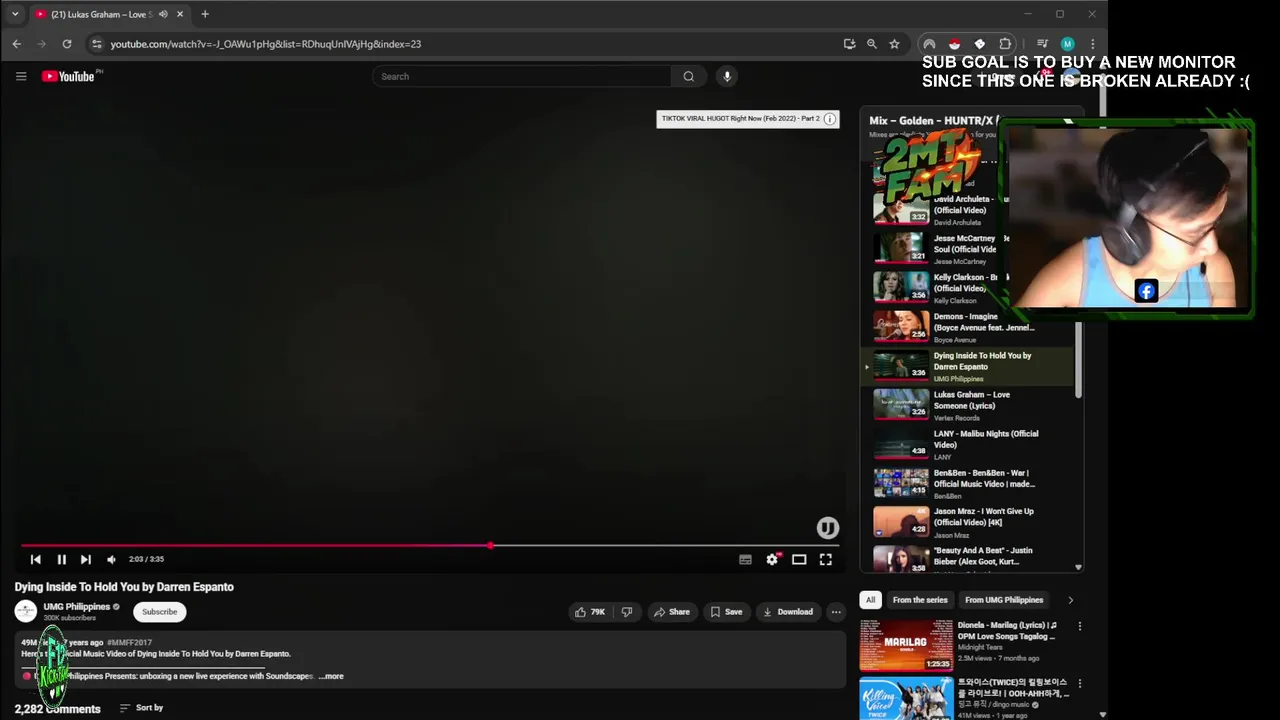This screenshot has height=720, width=1280.
Task: Open a new browser tab
Action: 205,14
